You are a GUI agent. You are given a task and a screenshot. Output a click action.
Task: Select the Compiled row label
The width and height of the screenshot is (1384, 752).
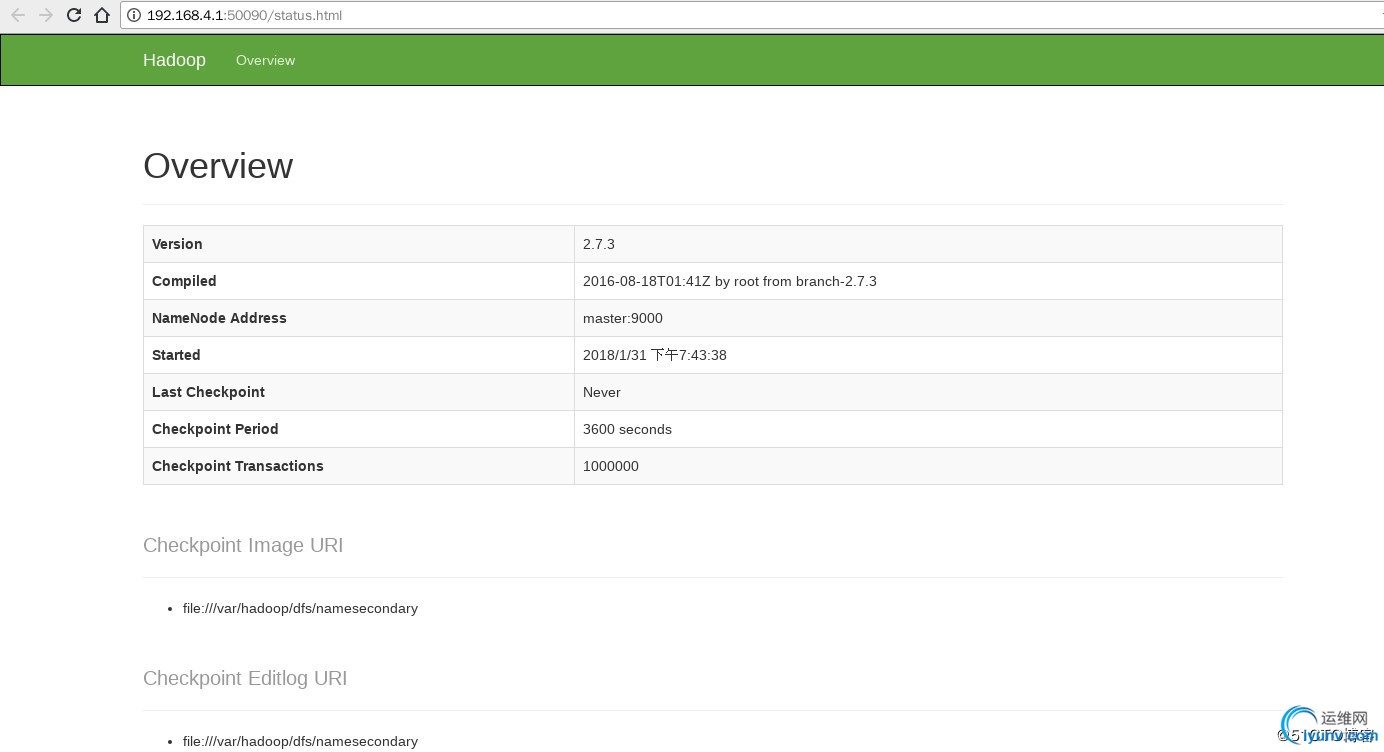(x=184, y=281)
